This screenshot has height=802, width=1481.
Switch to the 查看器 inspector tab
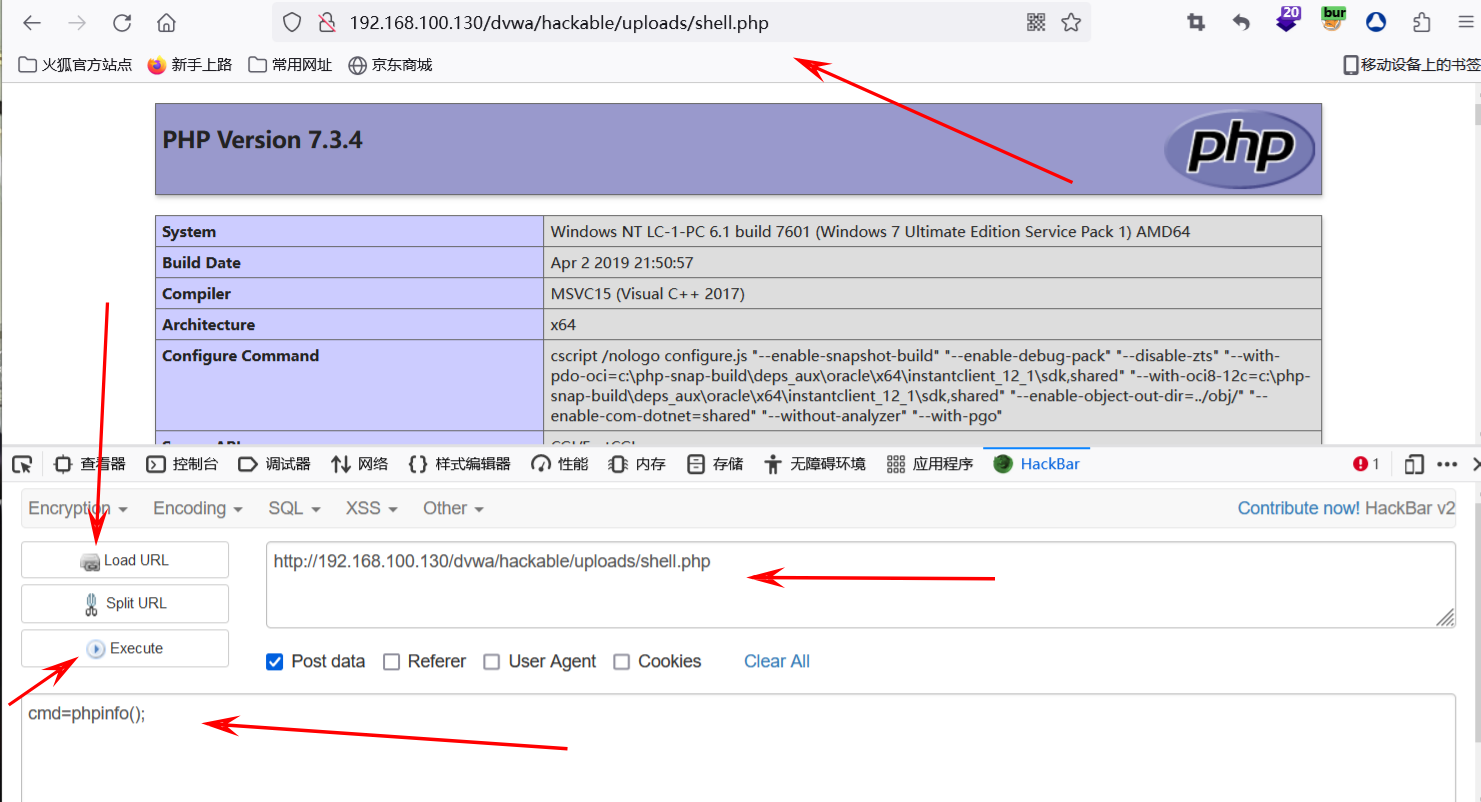[90, 464]
